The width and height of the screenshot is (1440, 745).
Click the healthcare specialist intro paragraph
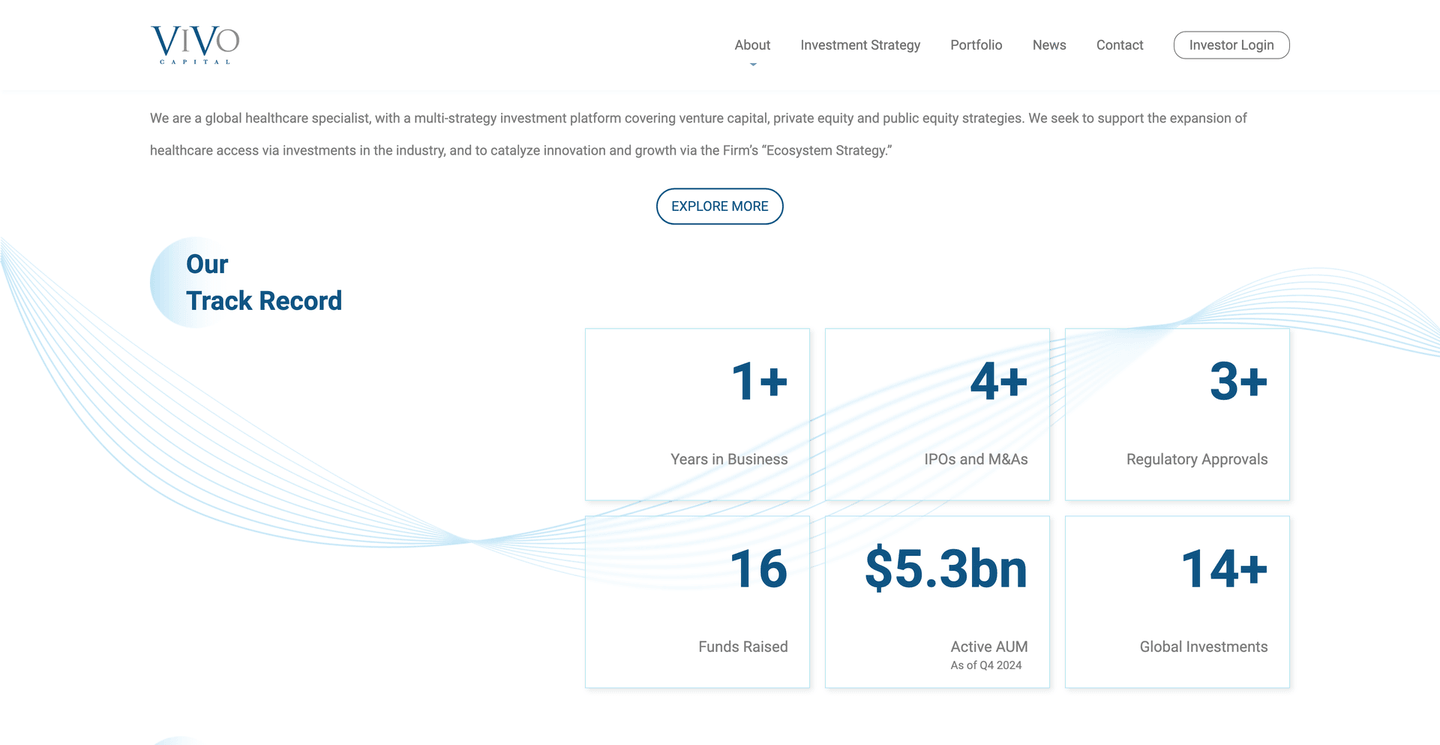(698, 134)
